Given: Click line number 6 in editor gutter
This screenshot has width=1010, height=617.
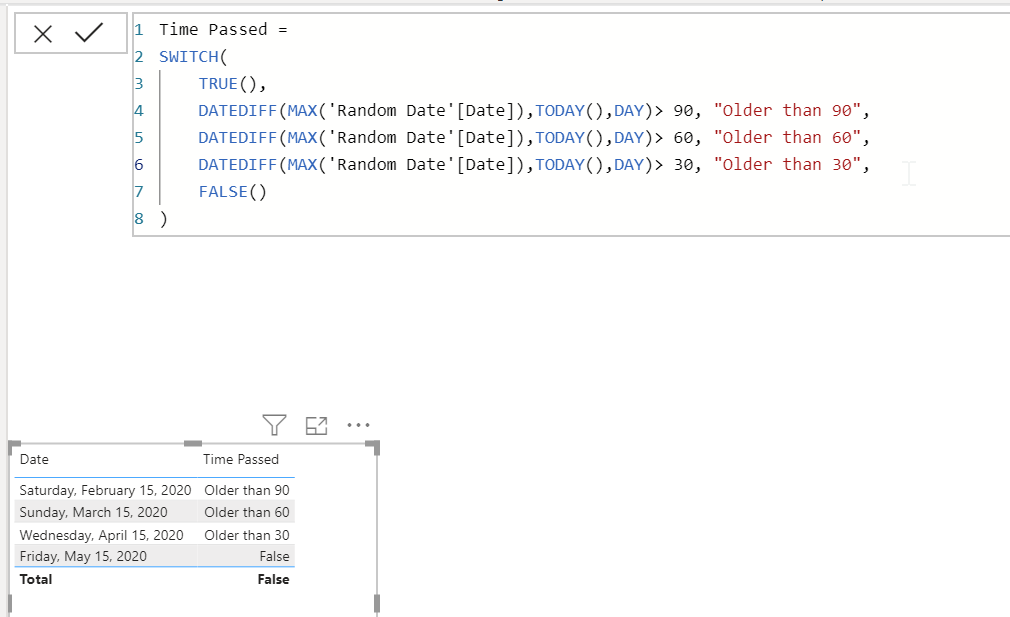Looking at the screenshot, I should click(139, 165).
